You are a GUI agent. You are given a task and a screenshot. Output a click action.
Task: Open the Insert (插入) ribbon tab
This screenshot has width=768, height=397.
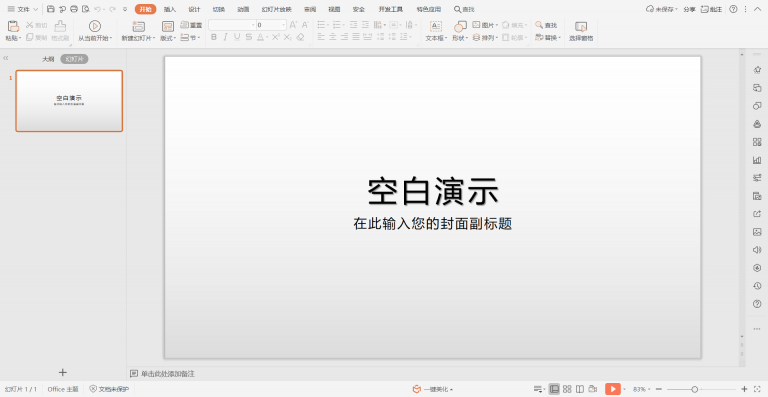[x=170, y=9]
